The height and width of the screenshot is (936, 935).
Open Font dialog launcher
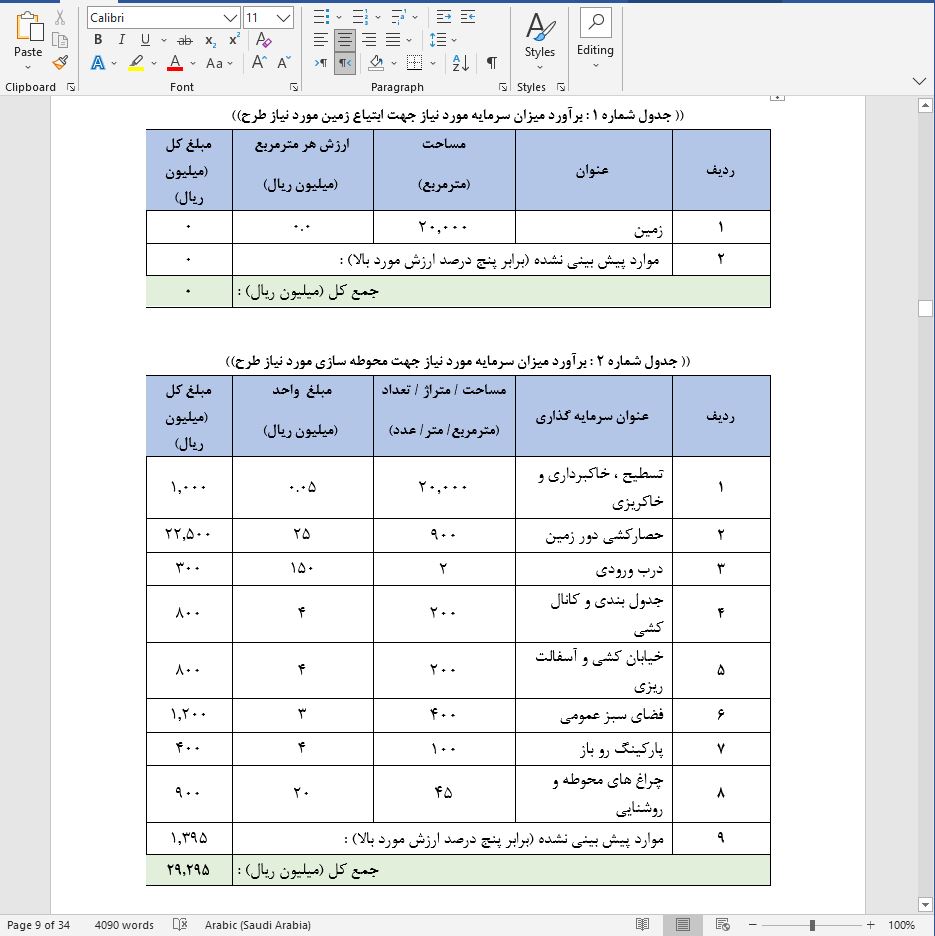pos(294,87)
